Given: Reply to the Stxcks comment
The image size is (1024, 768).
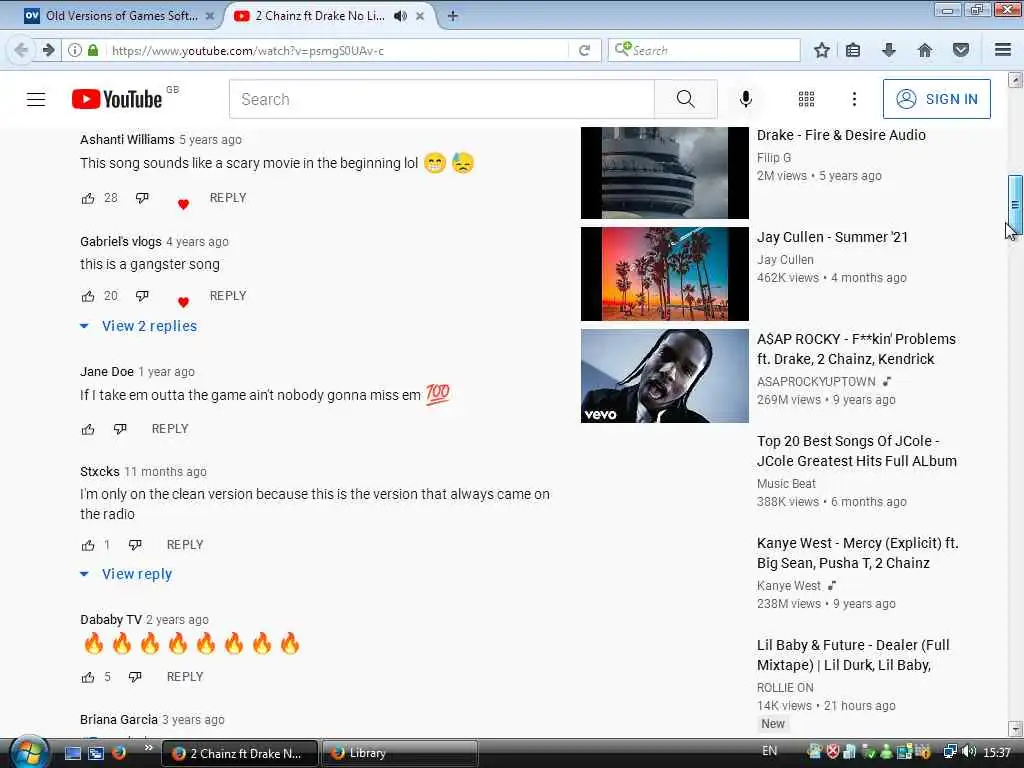Looking at the screenshot, I should tap(185, 545).
